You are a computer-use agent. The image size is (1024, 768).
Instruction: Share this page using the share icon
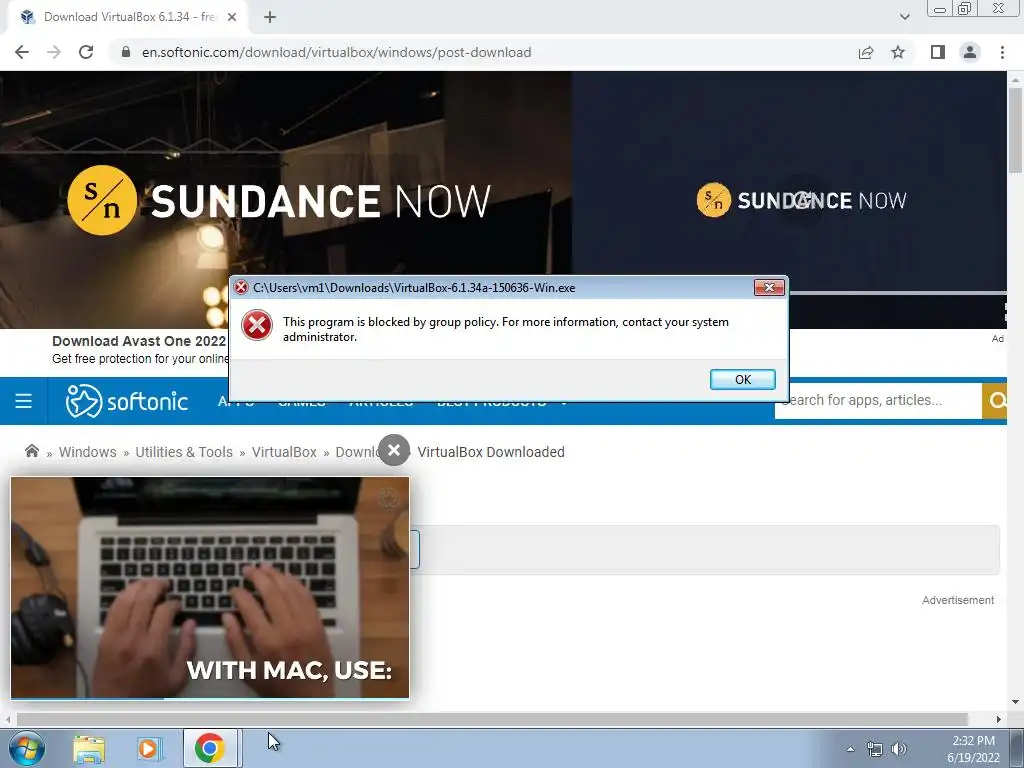(866, 52)
